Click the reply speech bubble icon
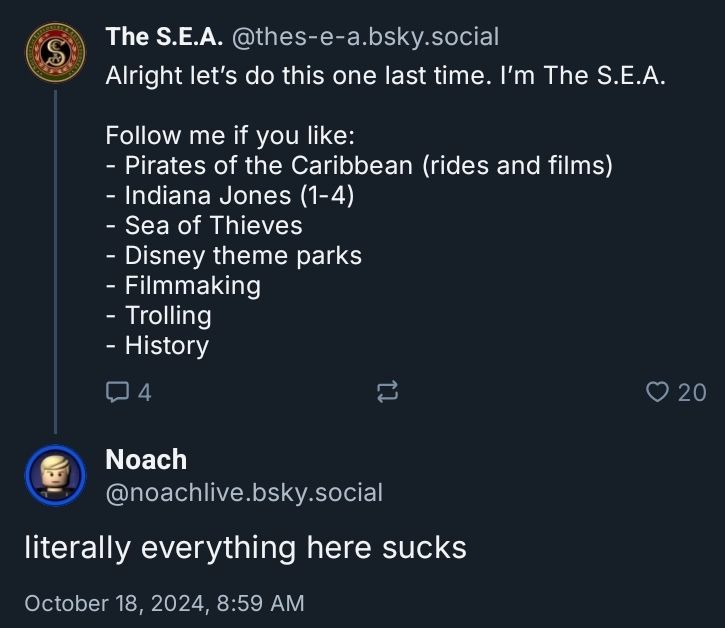 pos(117,392)
